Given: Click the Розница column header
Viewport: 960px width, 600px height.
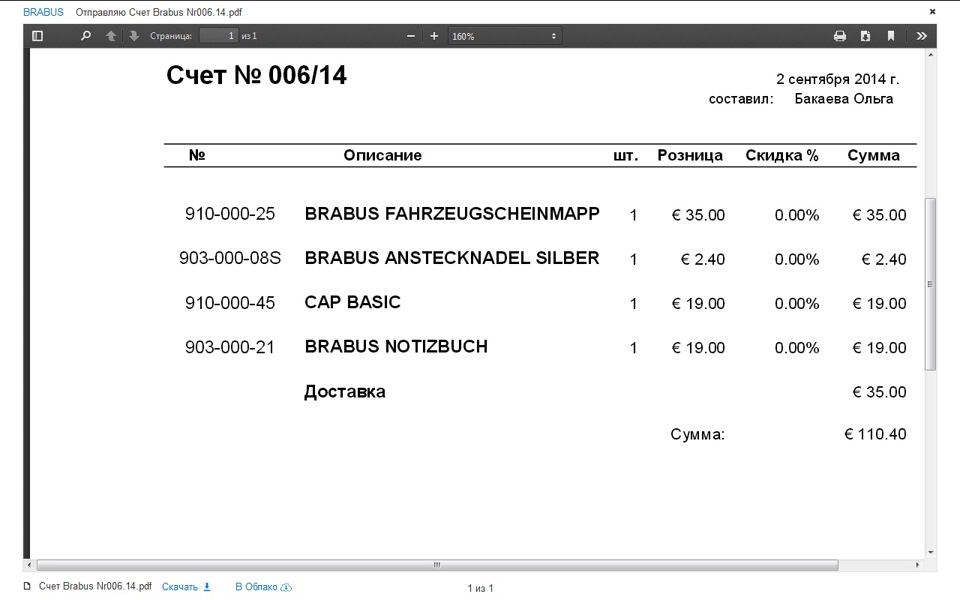Looking at the screenshot, I should point(690,155).
